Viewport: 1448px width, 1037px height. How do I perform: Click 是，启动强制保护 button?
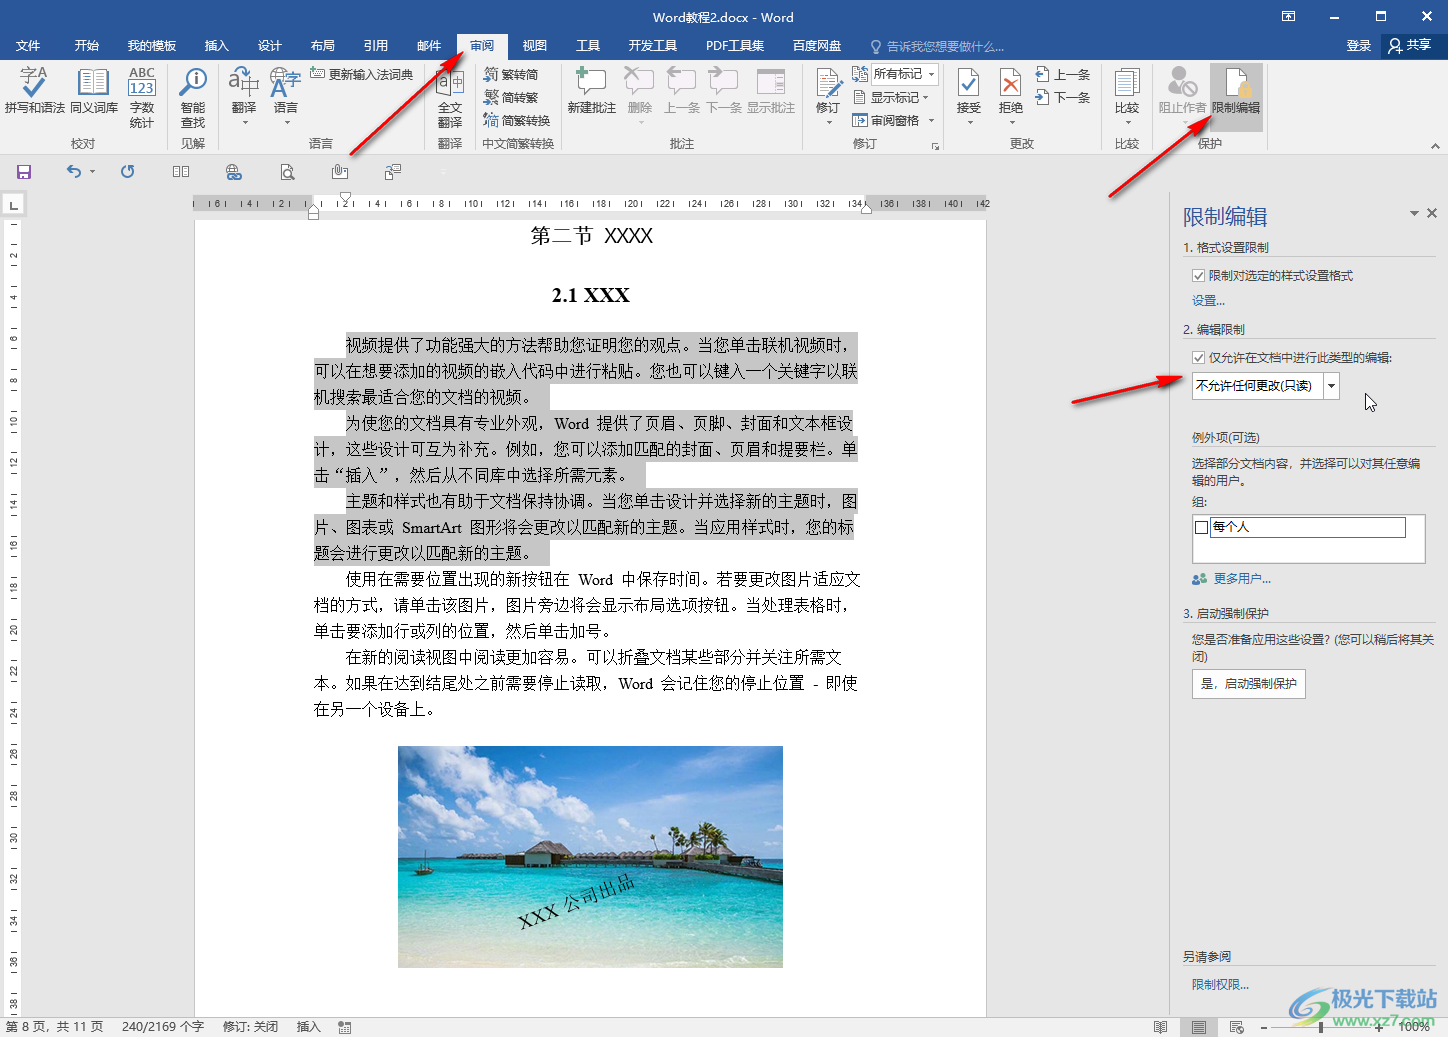(1248, 684)
